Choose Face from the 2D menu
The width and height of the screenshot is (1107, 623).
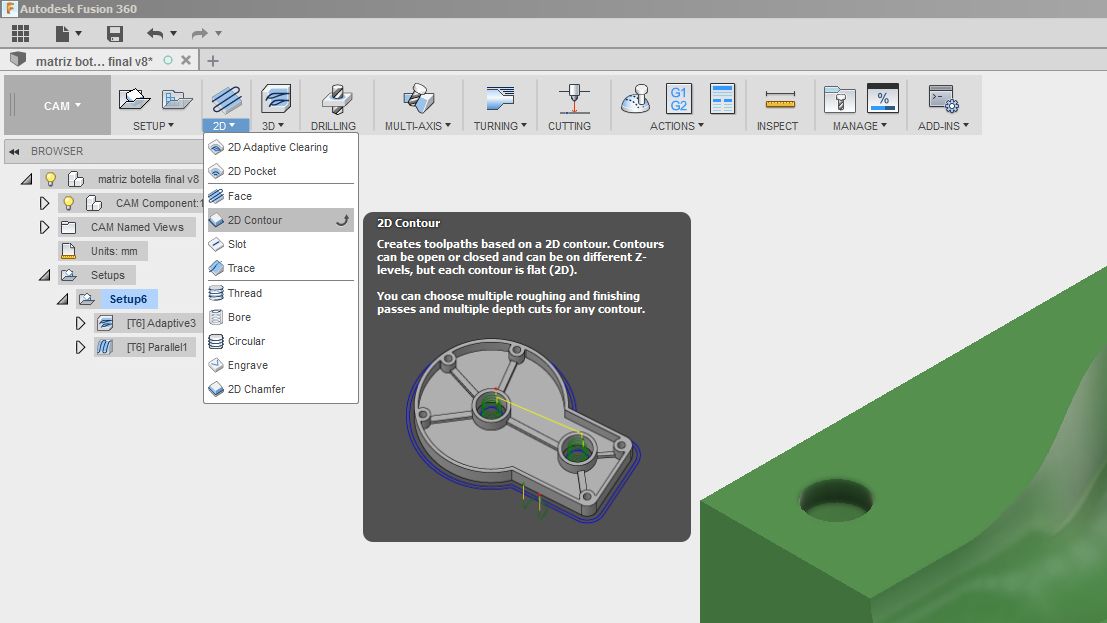280,196
